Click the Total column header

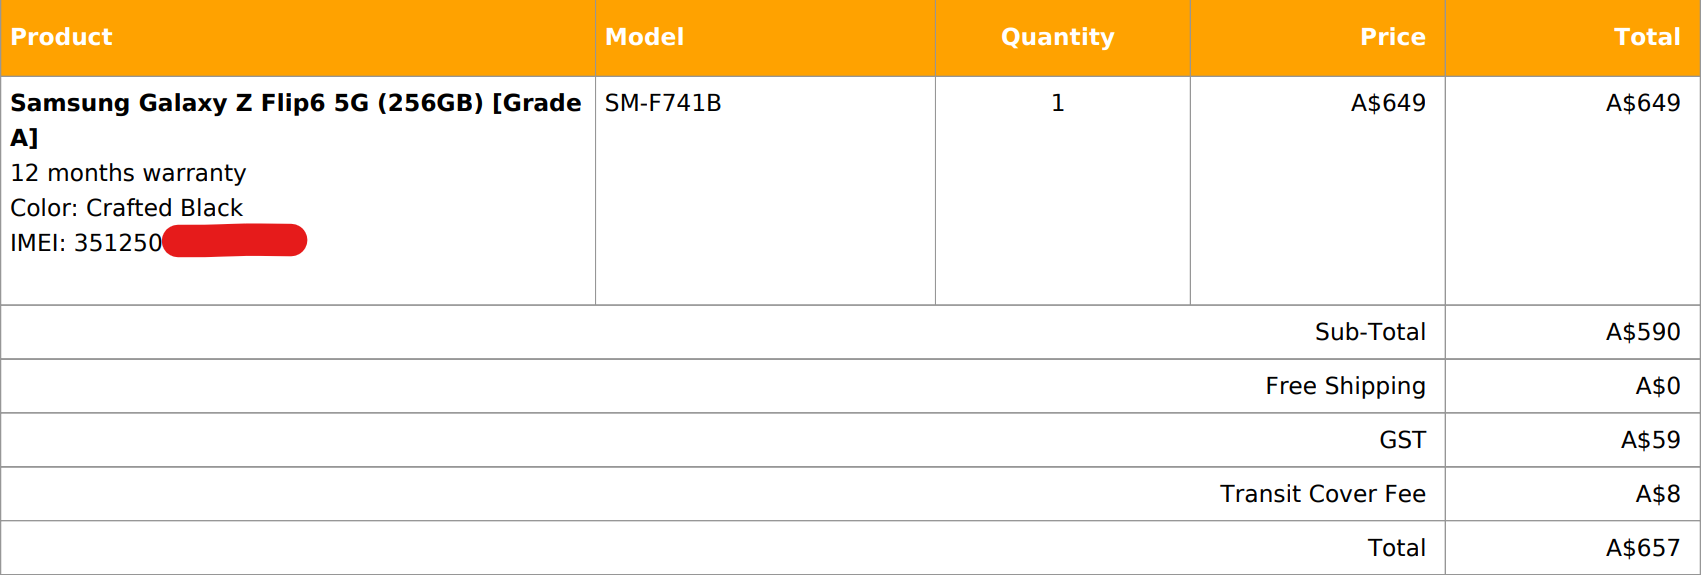(x=1647, y=37)
